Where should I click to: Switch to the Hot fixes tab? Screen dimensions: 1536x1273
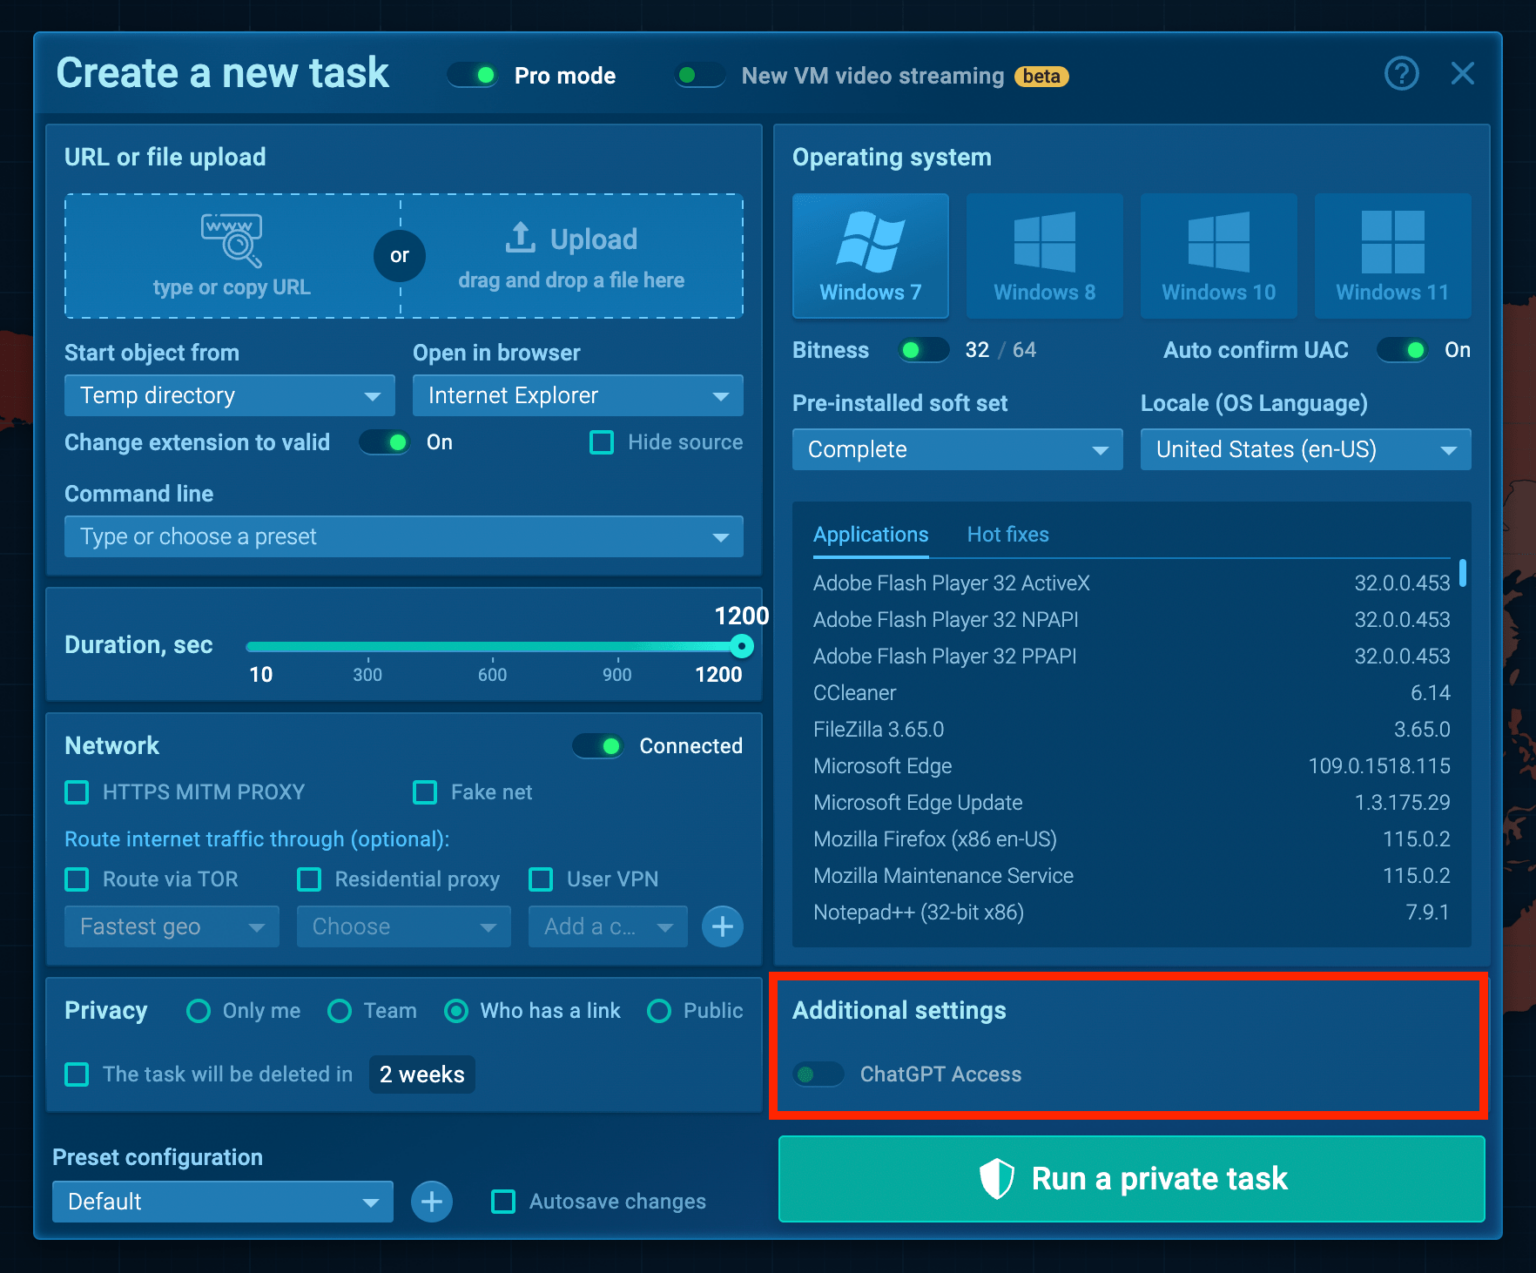tap(1008, 534)
